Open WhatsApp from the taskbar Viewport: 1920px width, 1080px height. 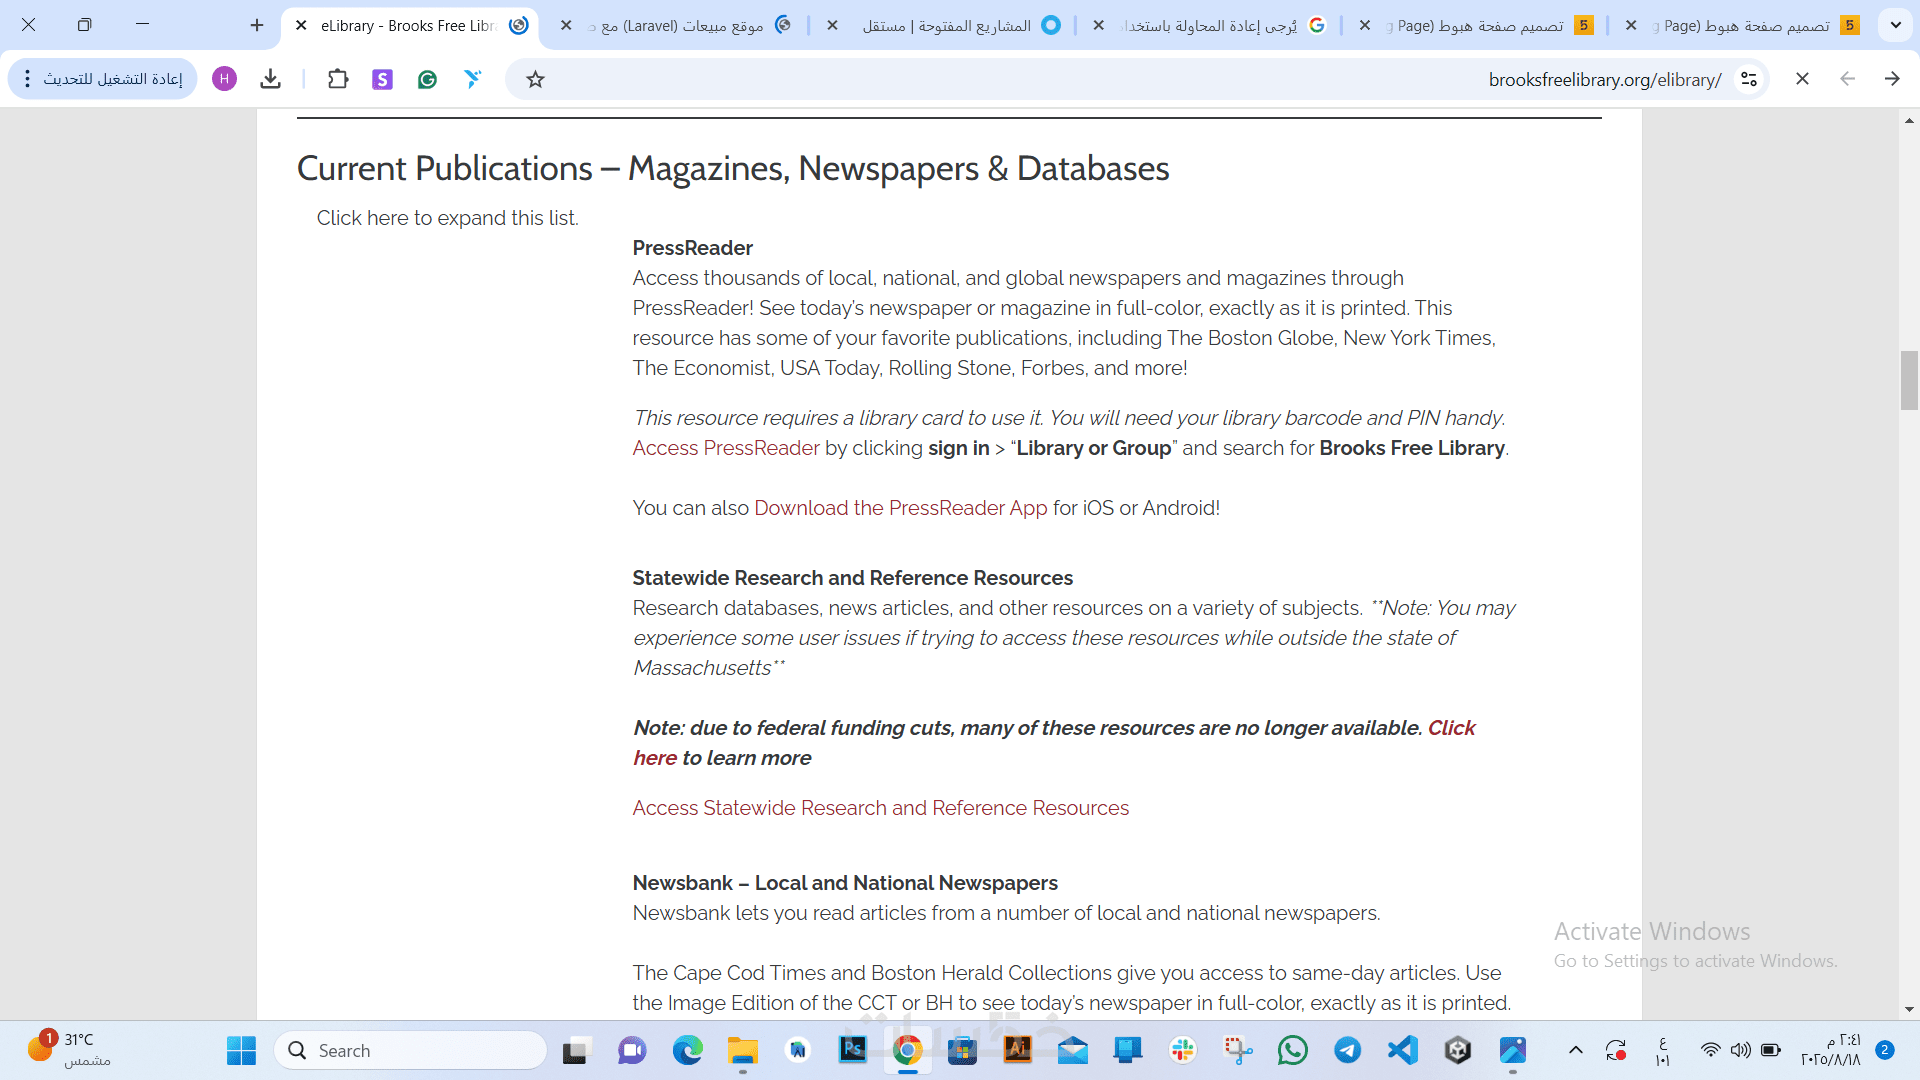pos(1292,1050)
